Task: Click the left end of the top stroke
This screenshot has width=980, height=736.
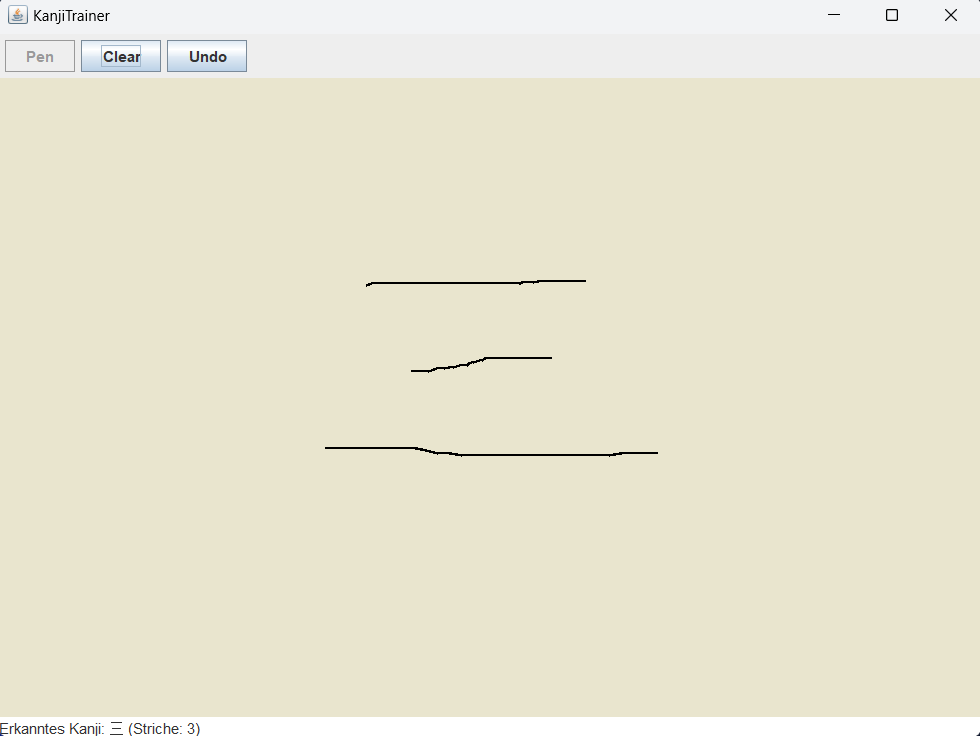Action: 370,284
